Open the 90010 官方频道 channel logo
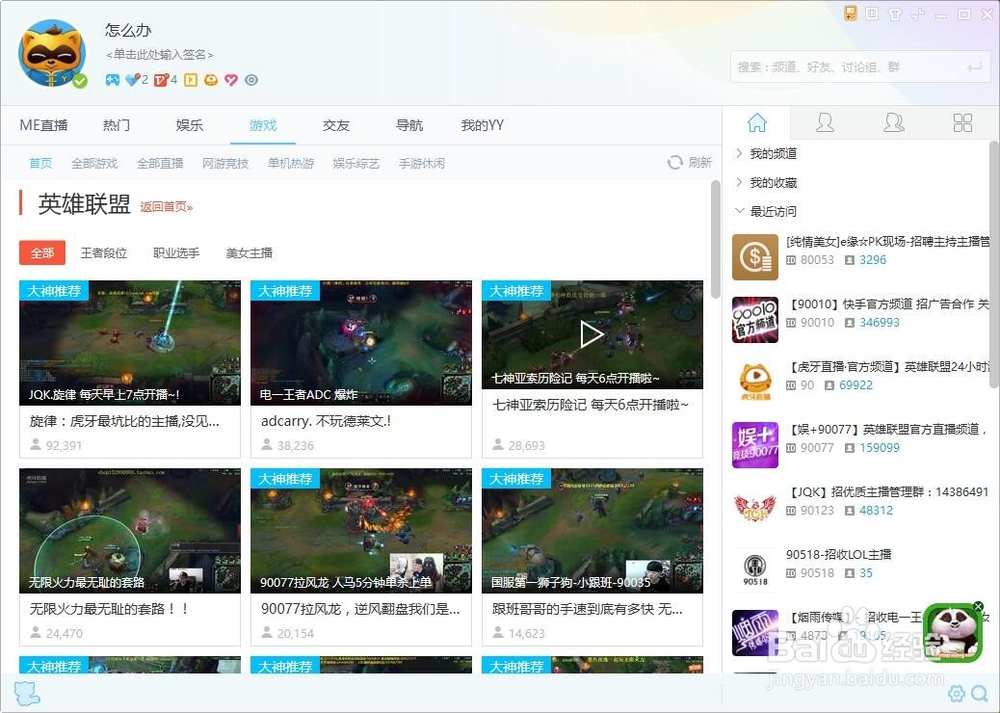The image size is (1000, 713). click(755, 320)
